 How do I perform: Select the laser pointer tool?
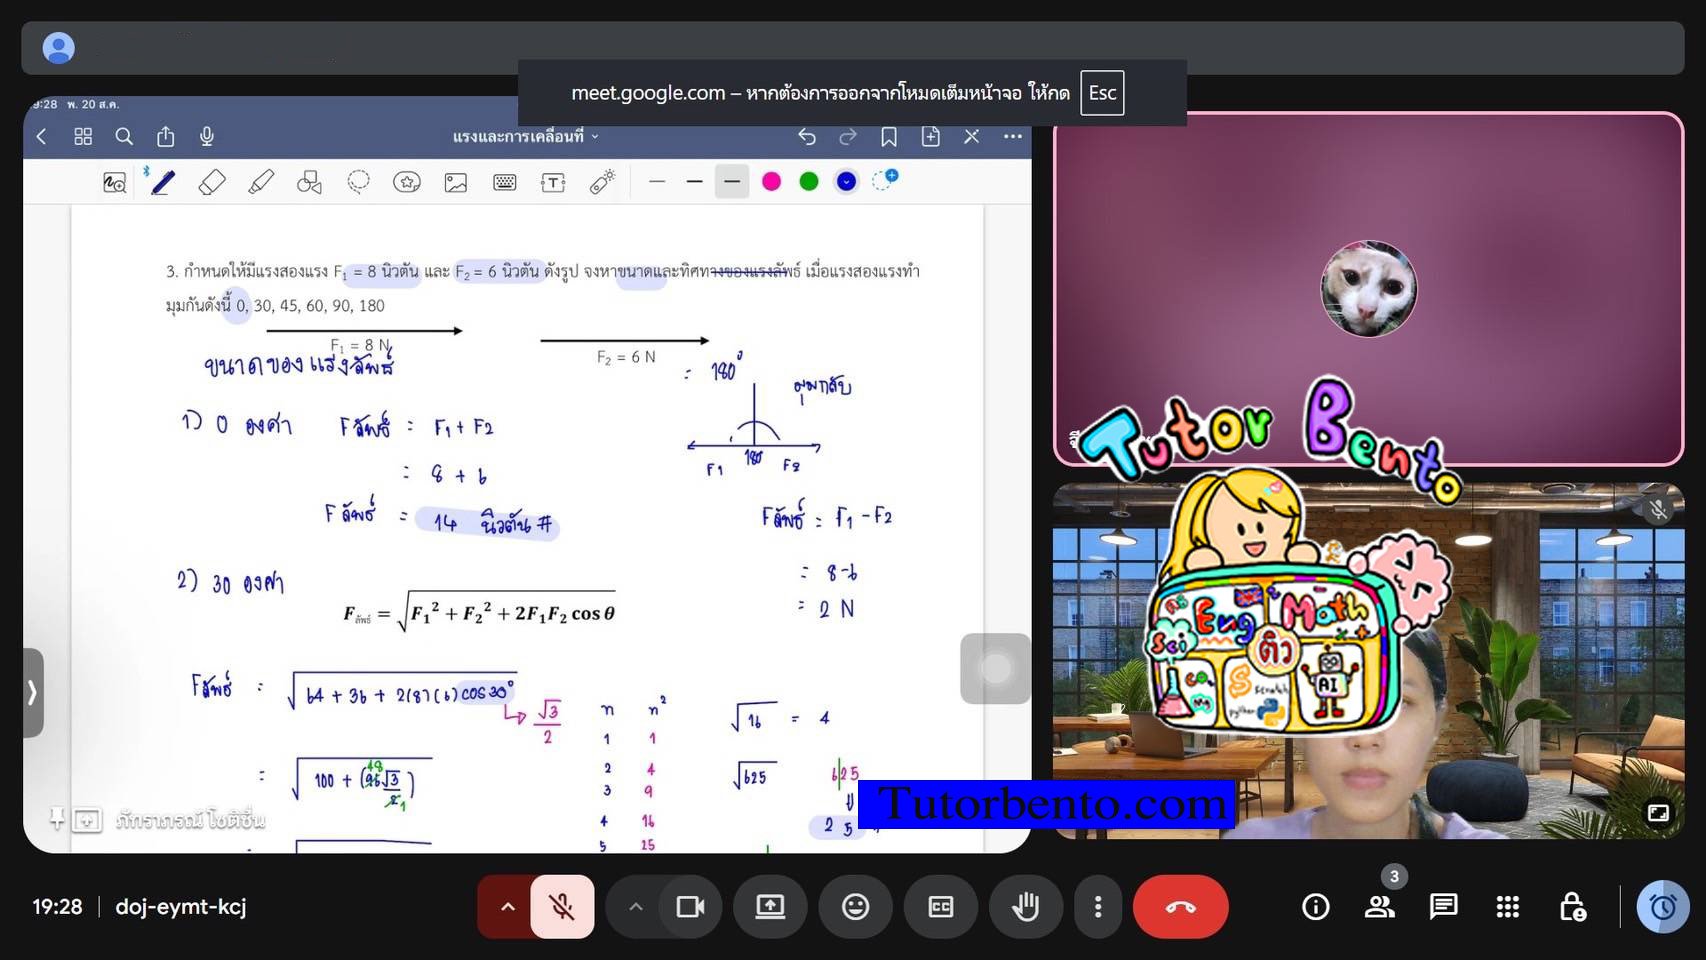[x=602, y=182]
